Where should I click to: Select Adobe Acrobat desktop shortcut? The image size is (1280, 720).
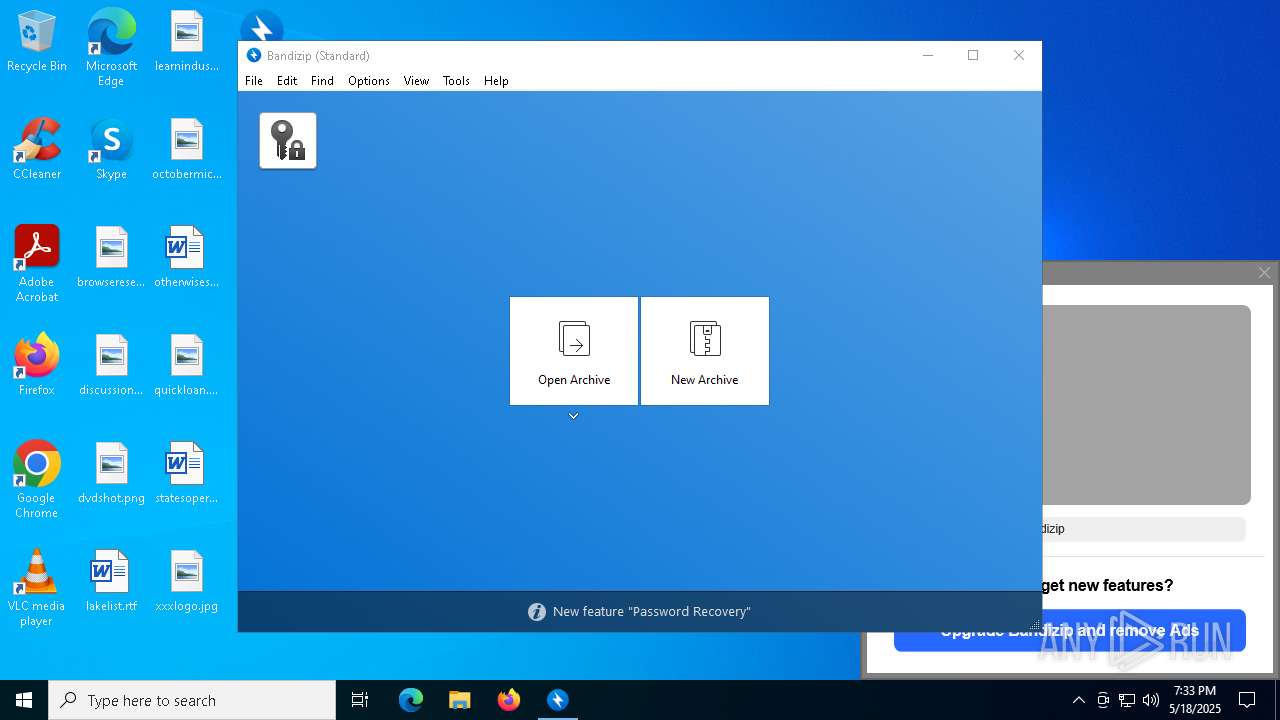[37, 264]
